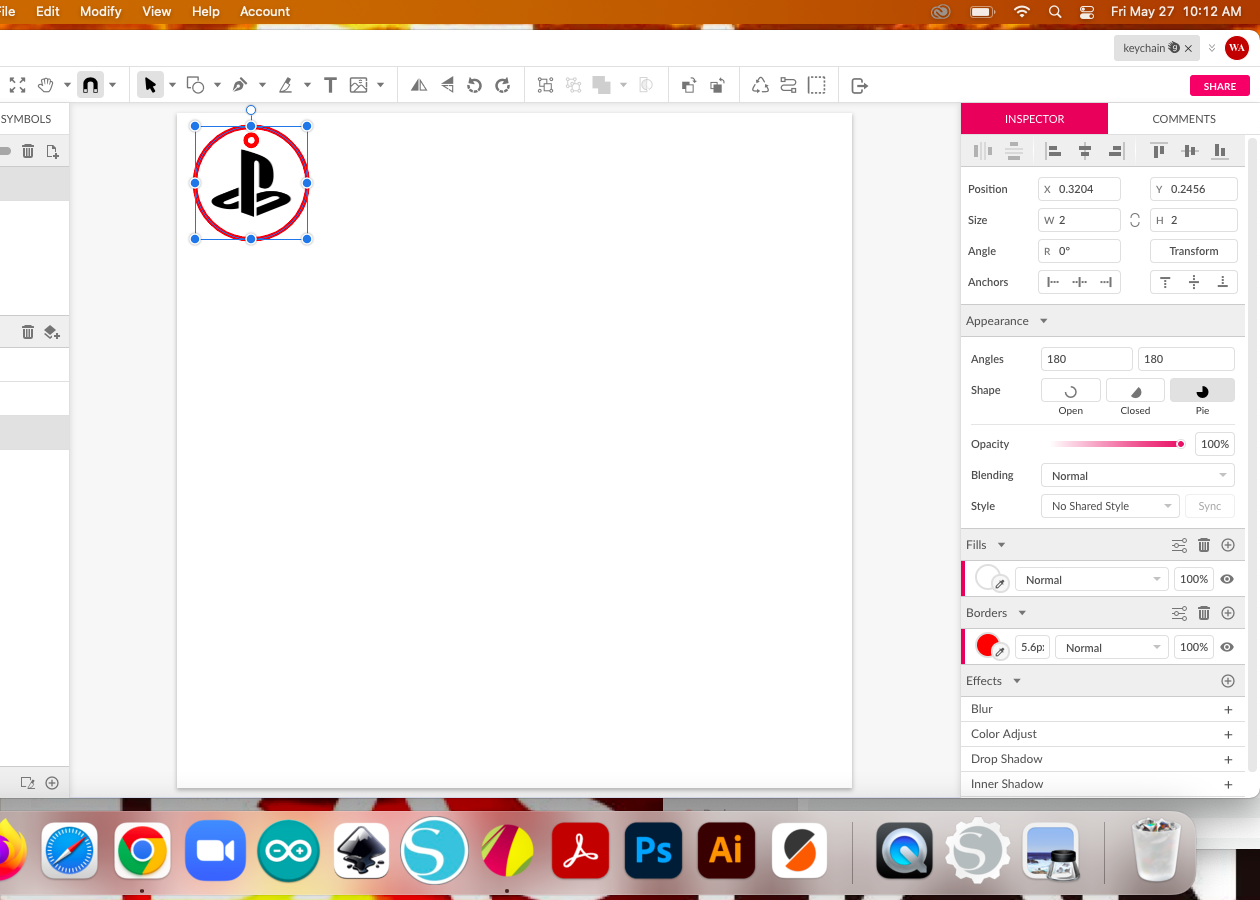Click the Clip/mask dashed rectangle icon
Screen dimensions: 1260x900
pos(817,85)
